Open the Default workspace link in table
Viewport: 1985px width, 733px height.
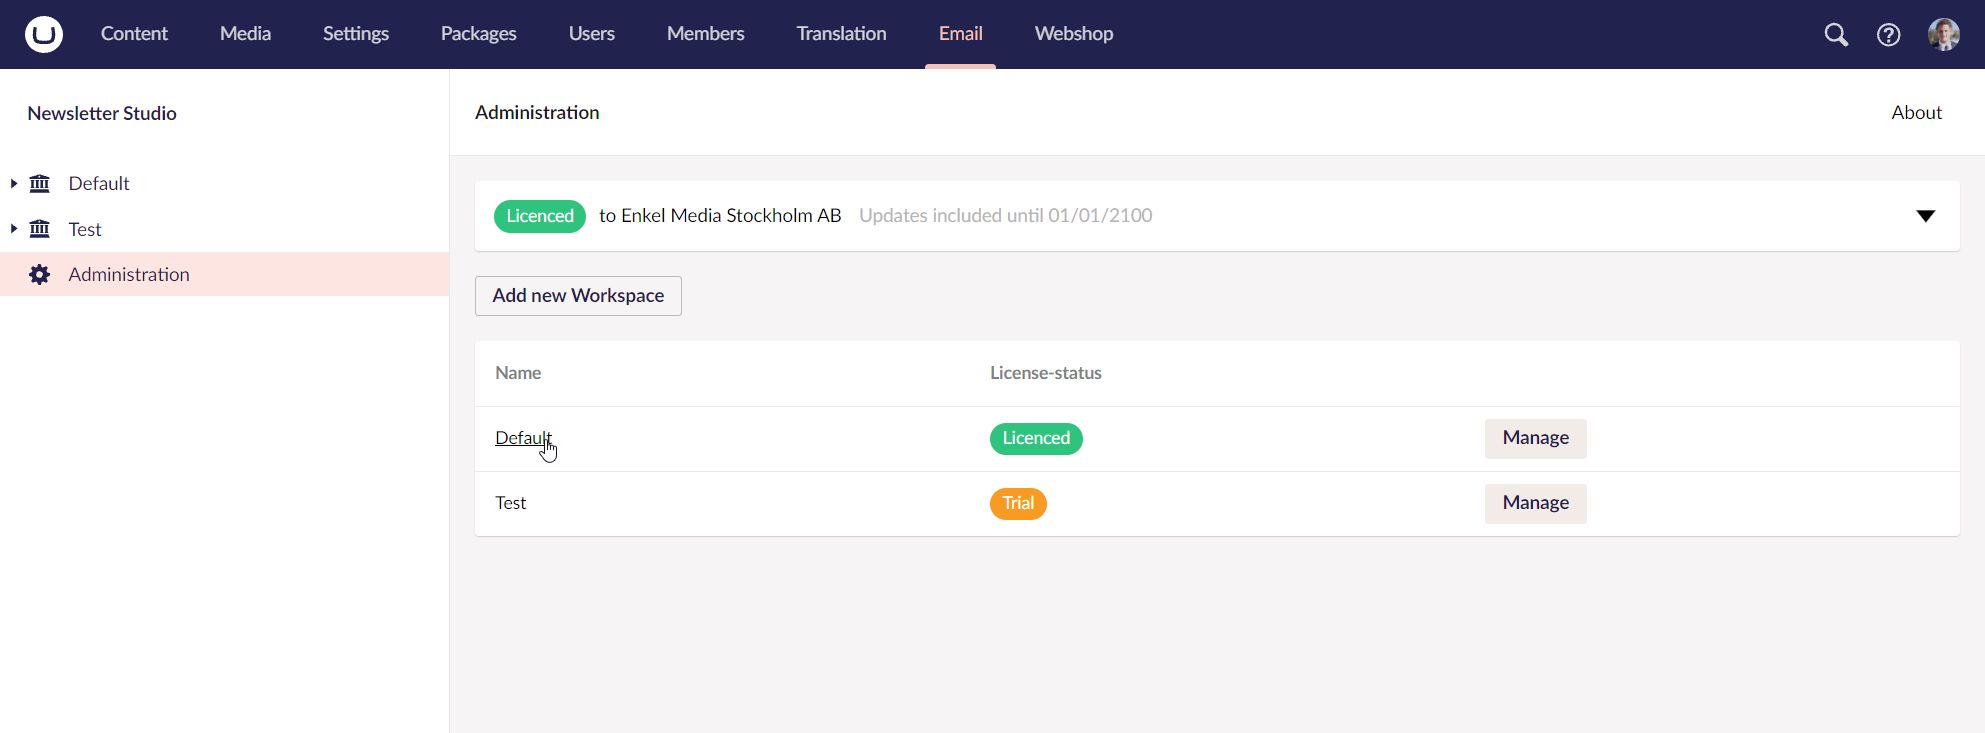tap(521, 438)
